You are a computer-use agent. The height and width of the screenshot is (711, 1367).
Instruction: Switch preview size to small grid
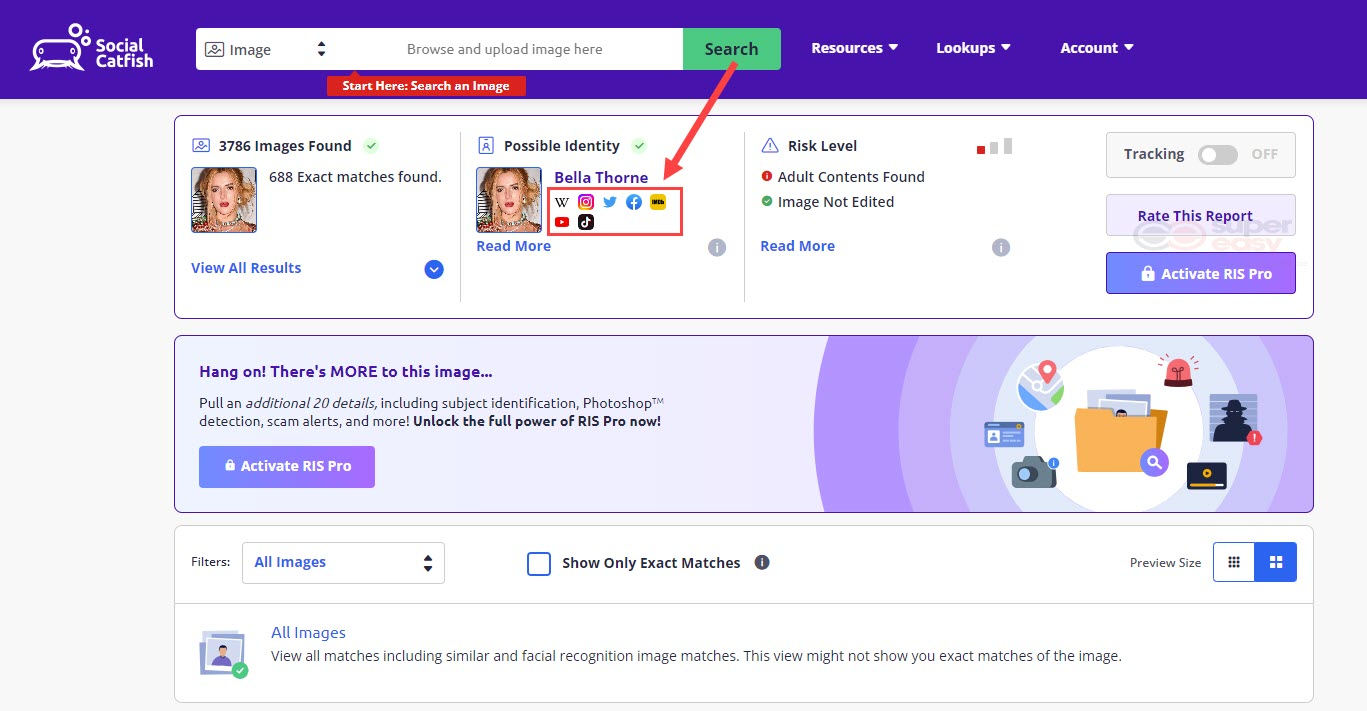[1234, 562]
